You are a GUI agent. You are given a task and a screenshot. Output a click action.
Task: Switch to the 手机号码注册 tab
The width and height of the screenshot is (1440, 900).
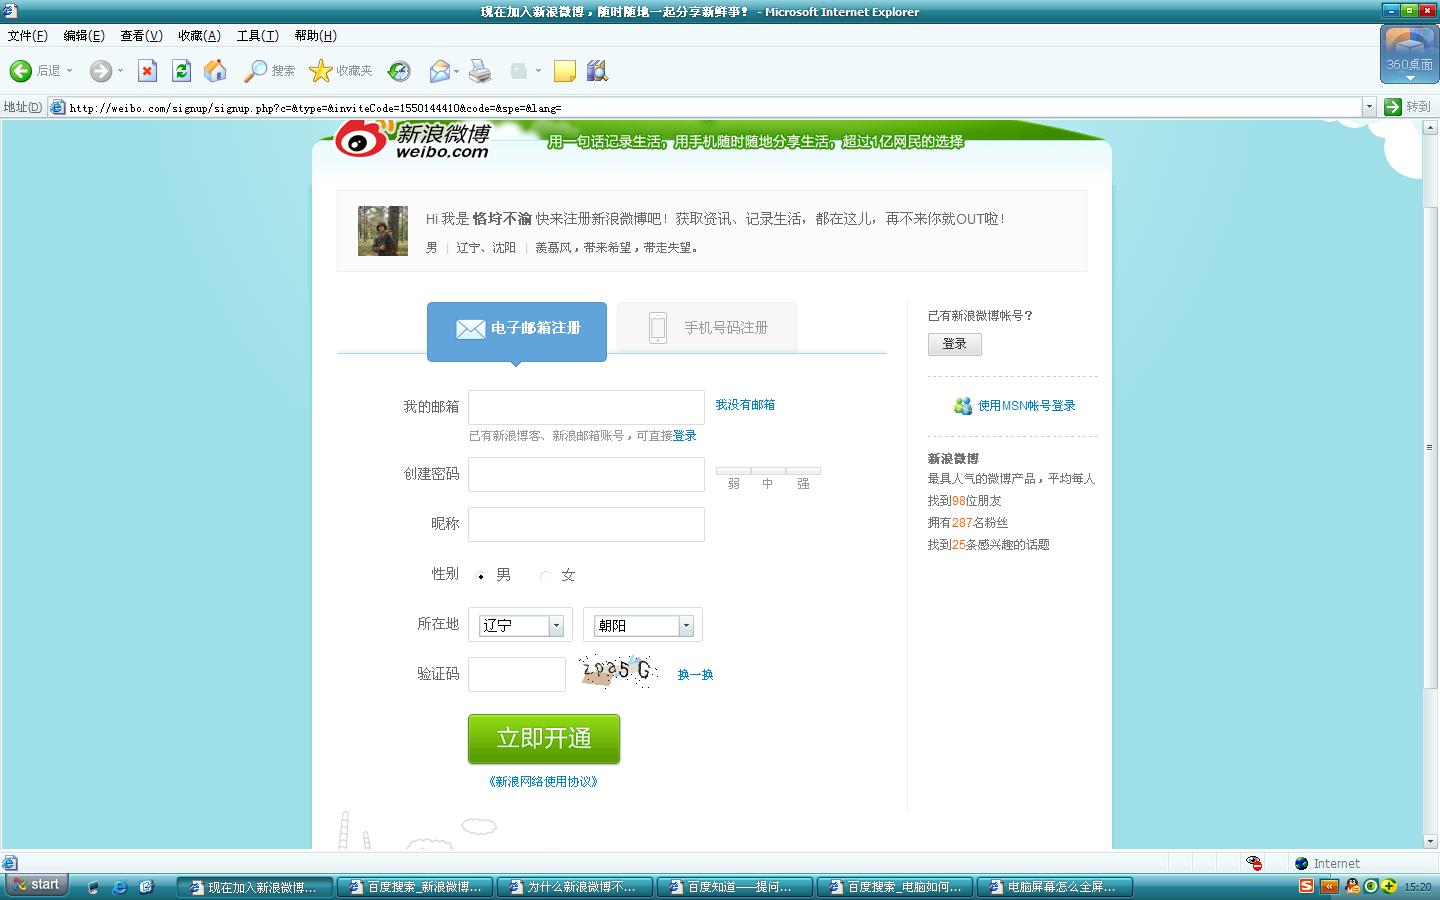(x=706, y=327)
